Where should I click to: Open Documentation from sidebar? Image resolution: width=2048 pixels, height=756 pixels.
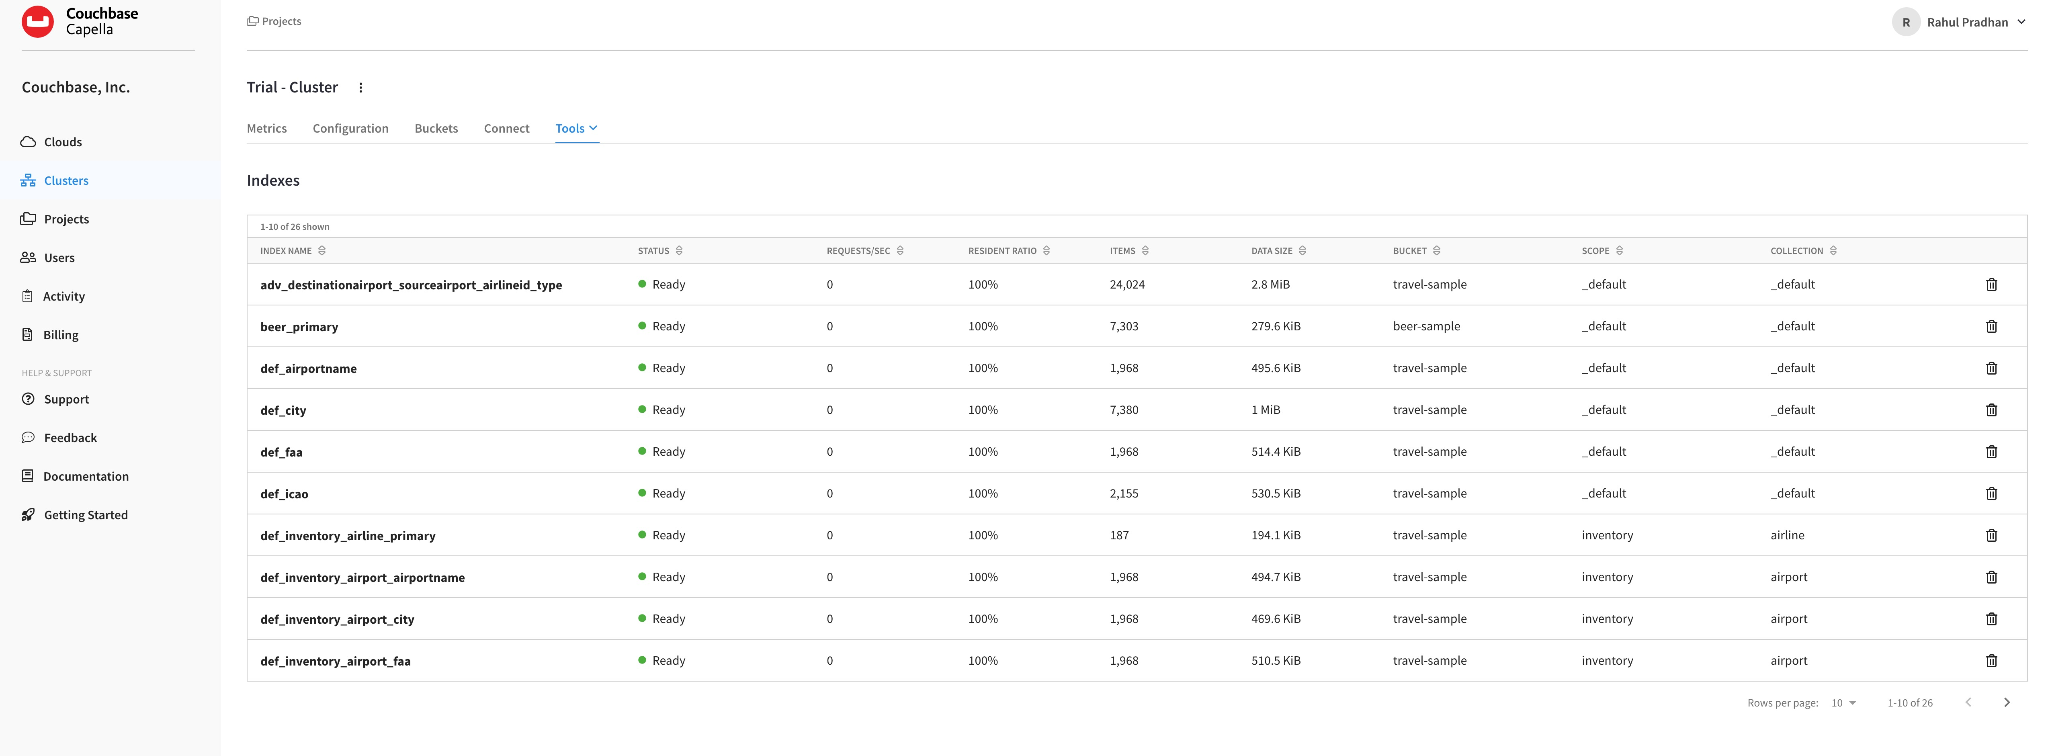(x=86, y=477)
